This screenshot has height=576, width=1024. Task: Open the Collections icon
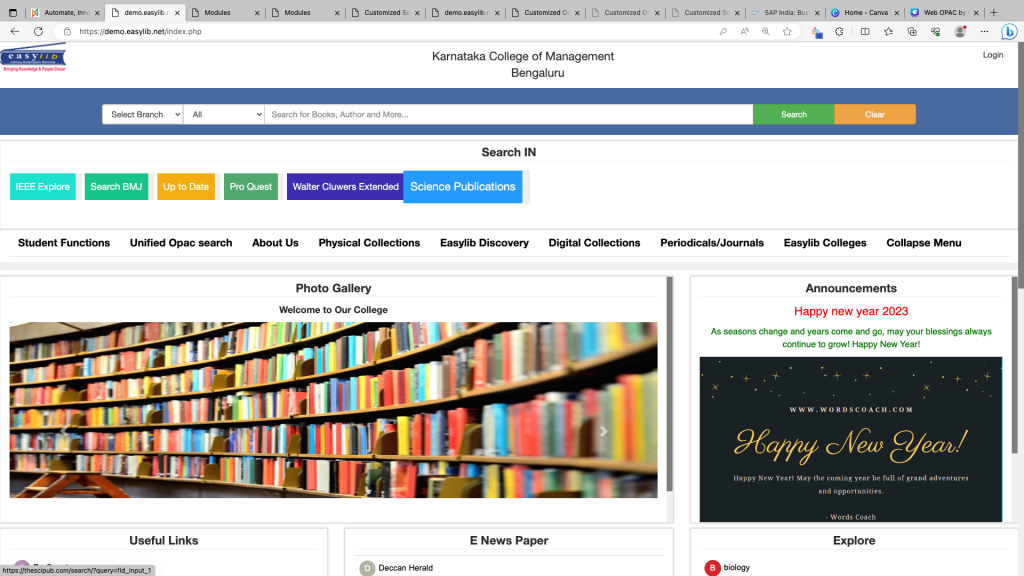912,31
